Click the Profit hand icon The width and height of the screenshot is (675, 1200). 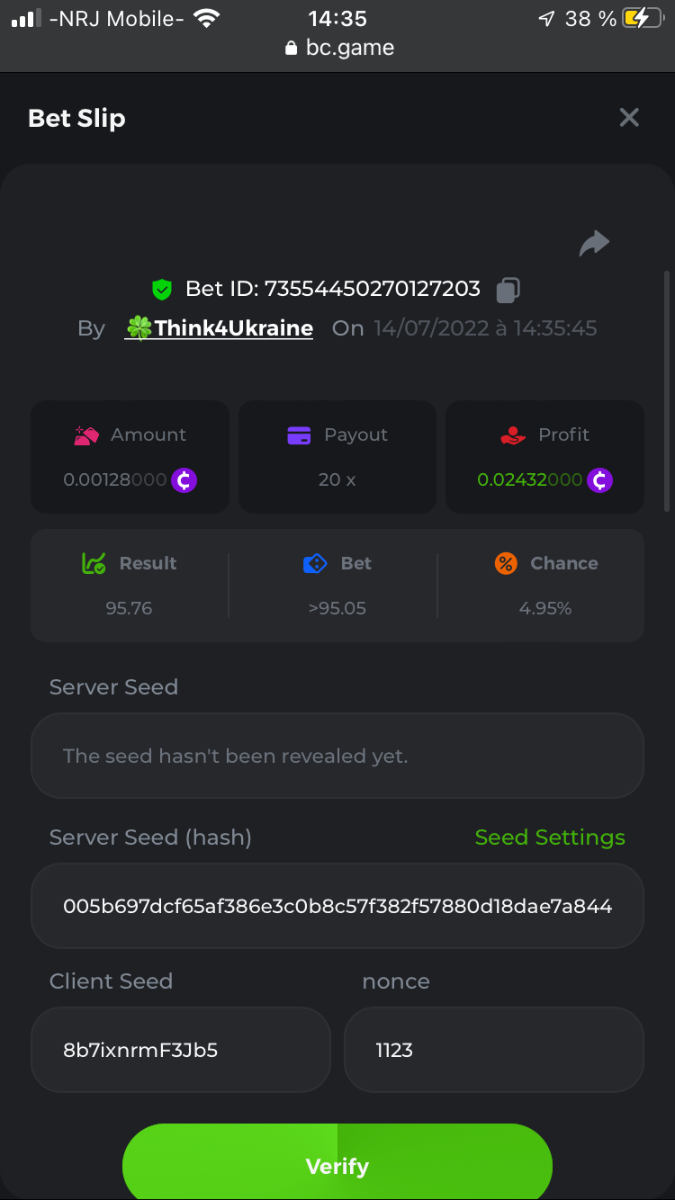coord(513,435)
